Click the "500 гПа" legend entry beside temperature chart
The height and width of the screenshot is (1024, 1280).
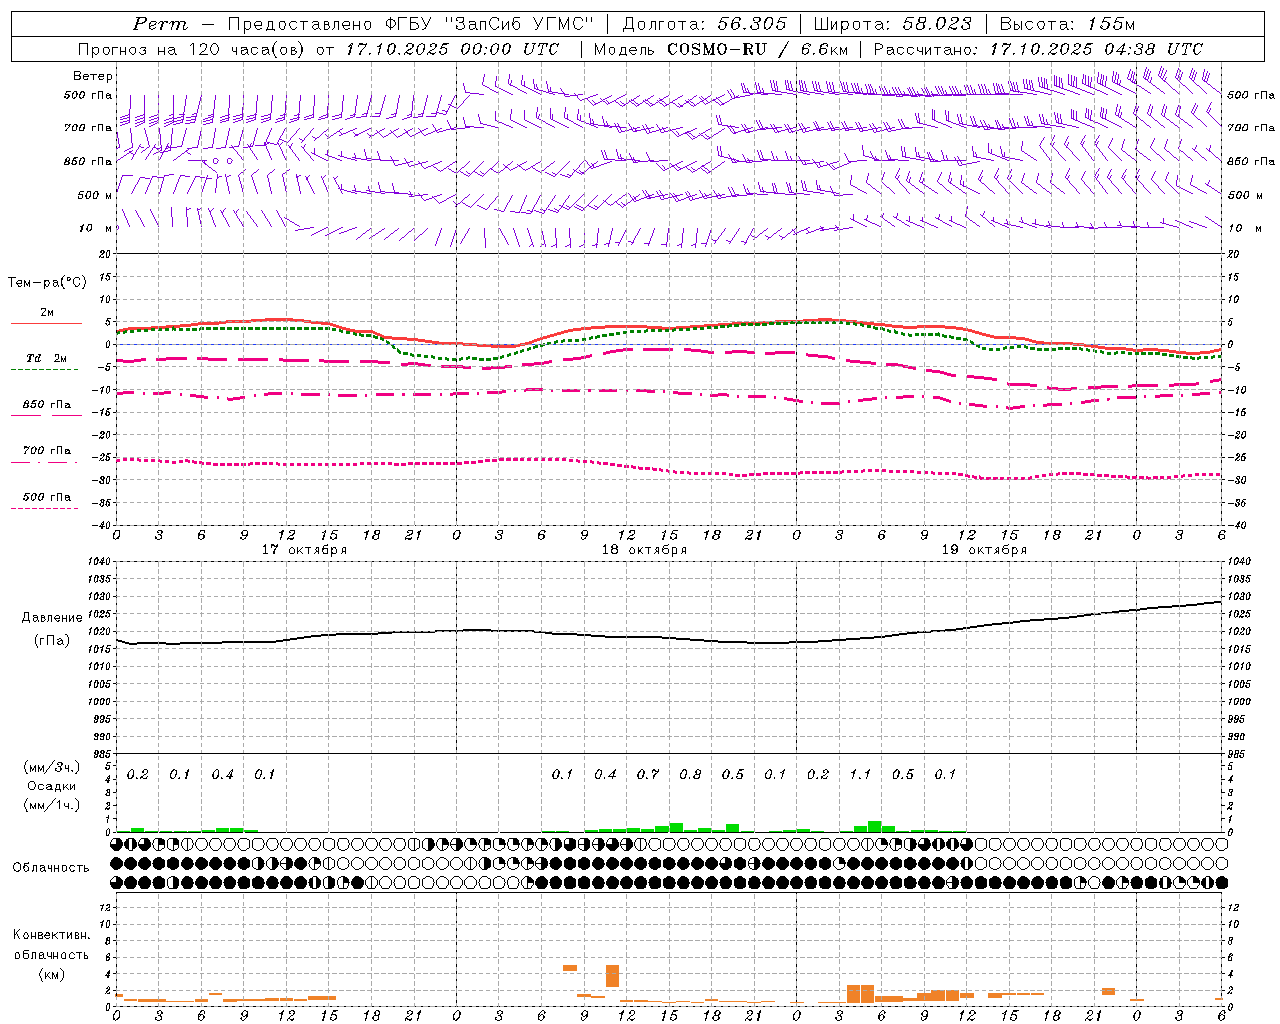click(47, 496)
